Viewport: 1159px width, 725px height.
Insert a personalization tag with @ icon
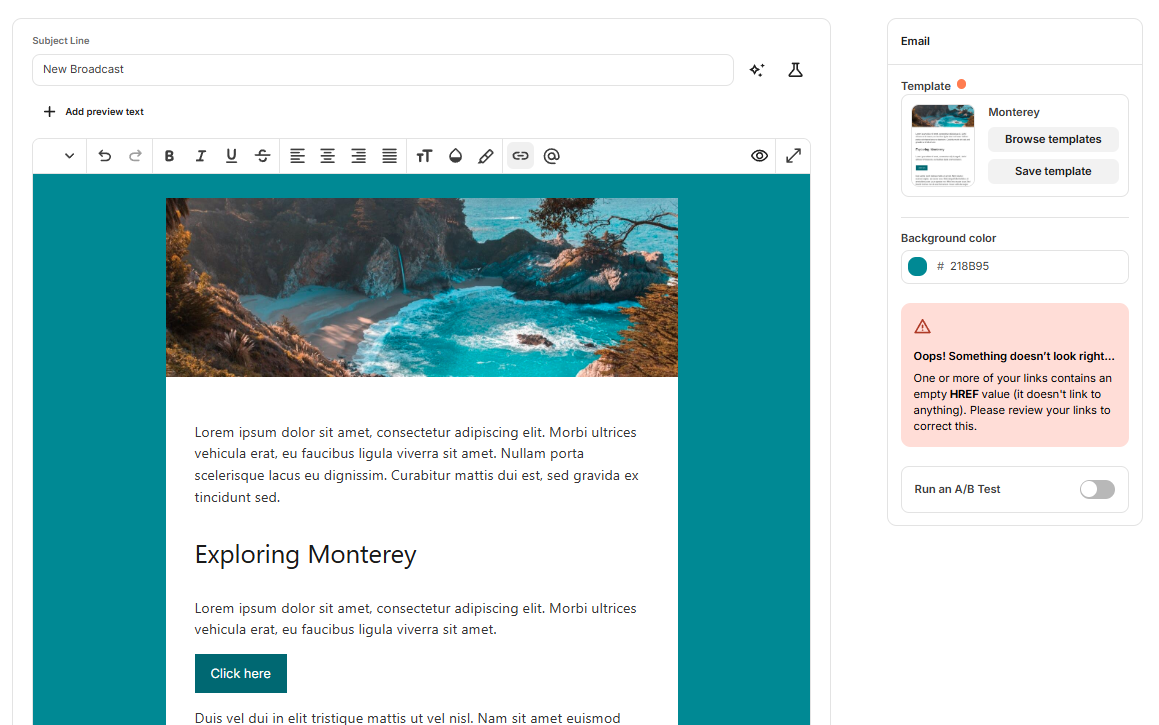(551, 156)
